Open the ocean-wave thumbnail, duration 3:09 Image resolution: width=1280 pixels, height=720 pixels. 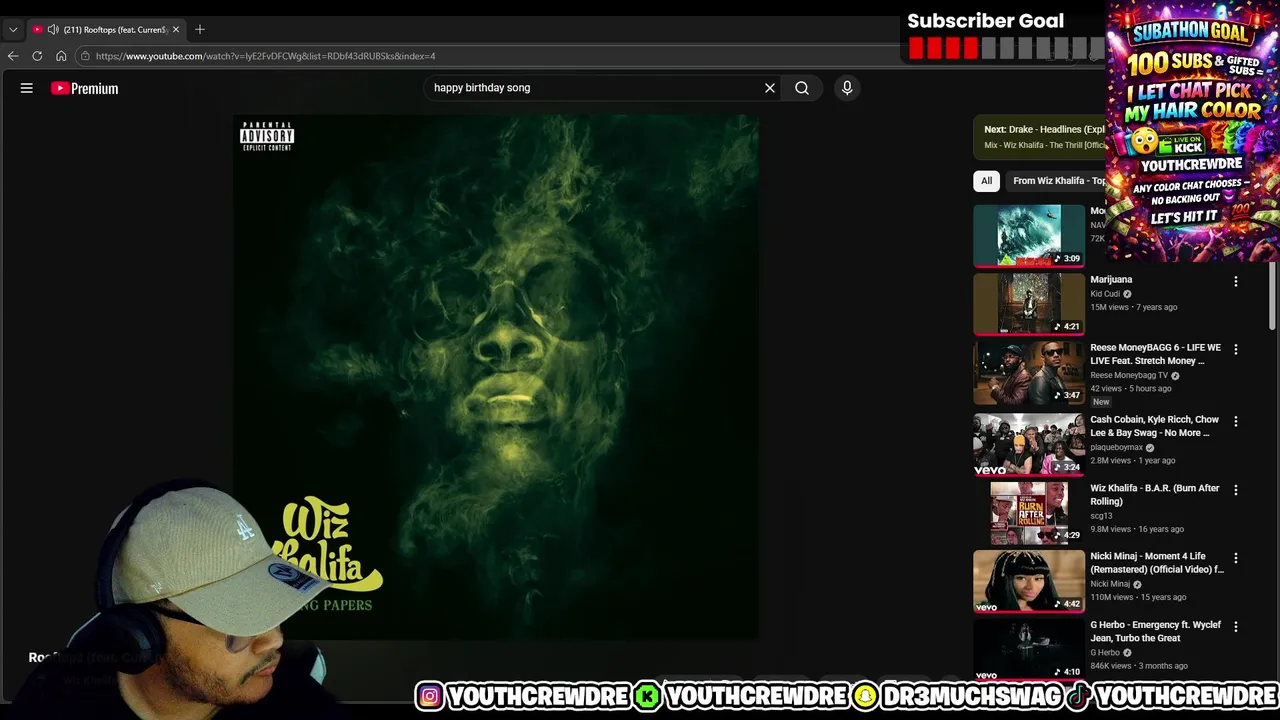pos(1029,236)
